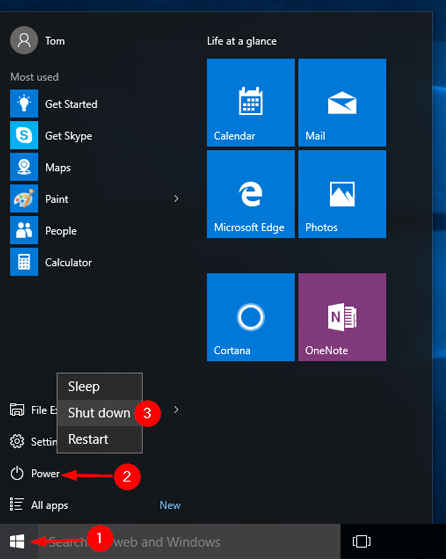Open the Mail tile
Viewport: 446px width, 560px height.
tap(342, 102)
